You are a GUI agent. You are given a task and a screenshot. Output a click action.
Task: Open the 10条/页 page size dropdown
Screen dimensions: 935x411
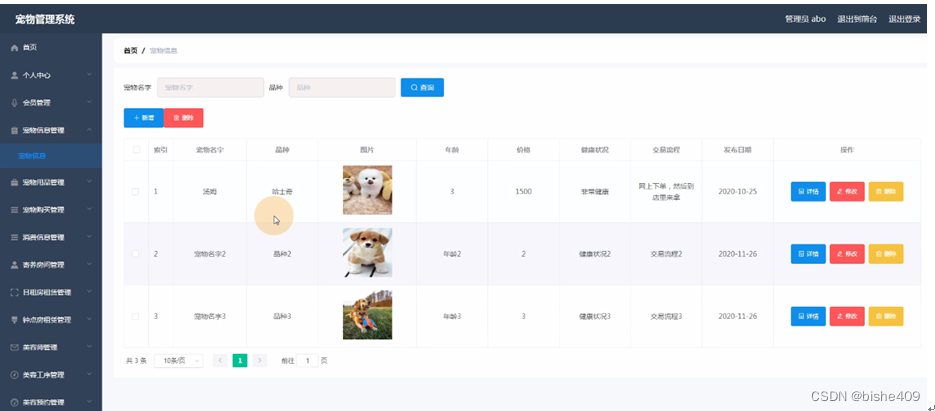[178, 360]
